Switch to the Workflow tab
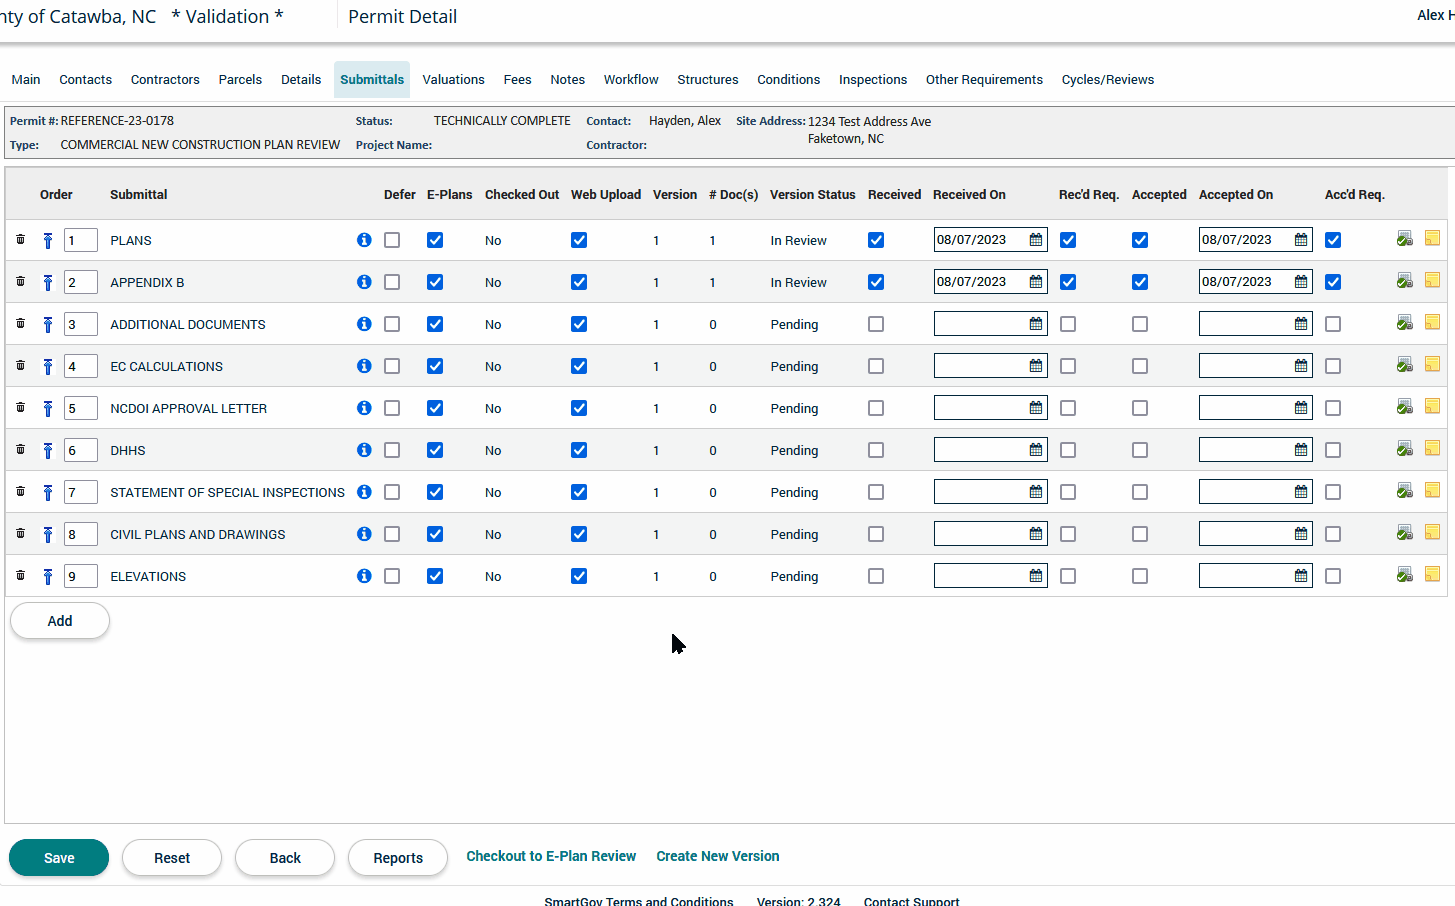The image size is (1455, 906). 630,80
